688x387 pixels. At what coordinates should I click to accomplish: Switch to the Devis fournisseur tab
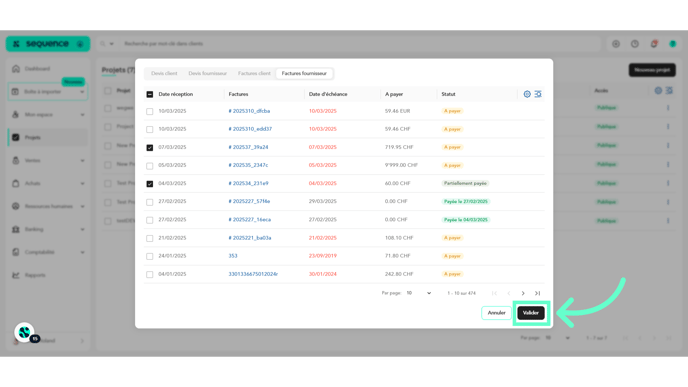pos(208,73)
